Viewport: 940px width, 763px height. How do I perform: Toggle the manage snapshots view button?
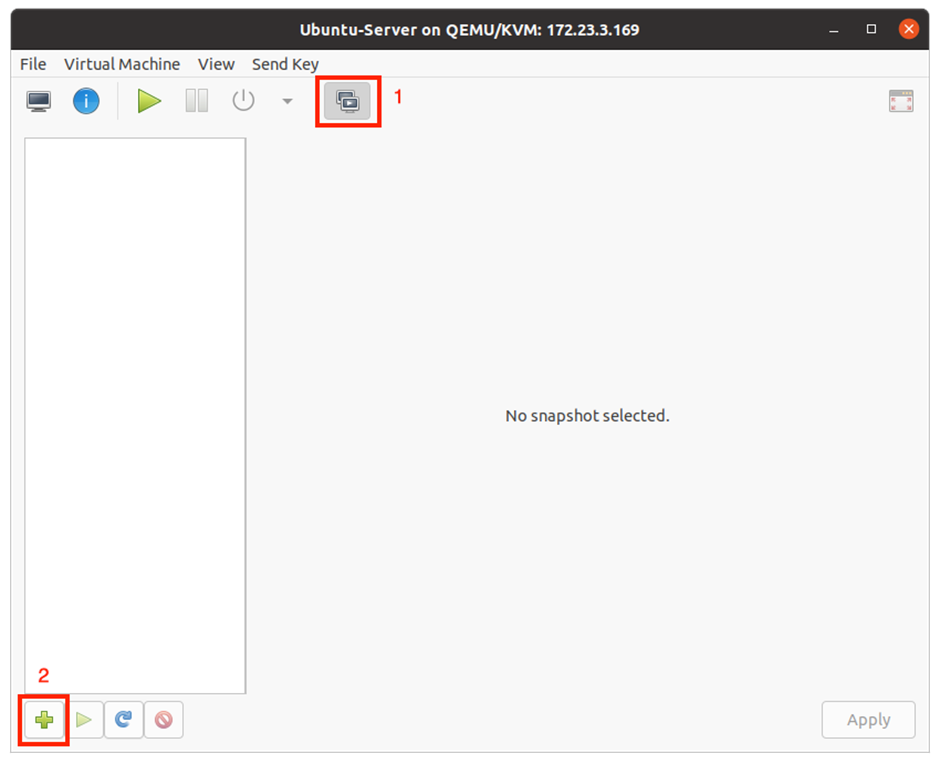tap(347, 101)
